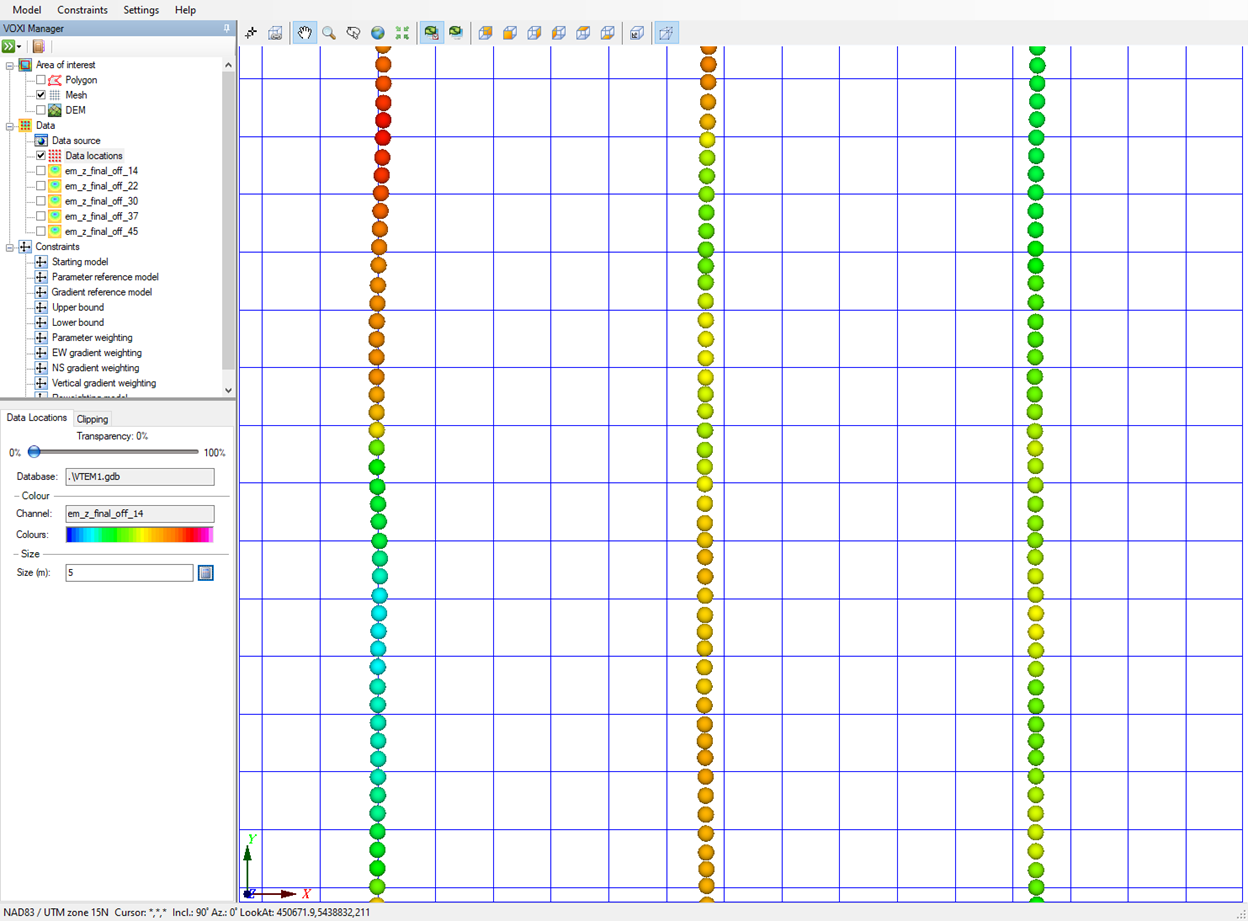Click the Transparency slider handle

point(34,452)
